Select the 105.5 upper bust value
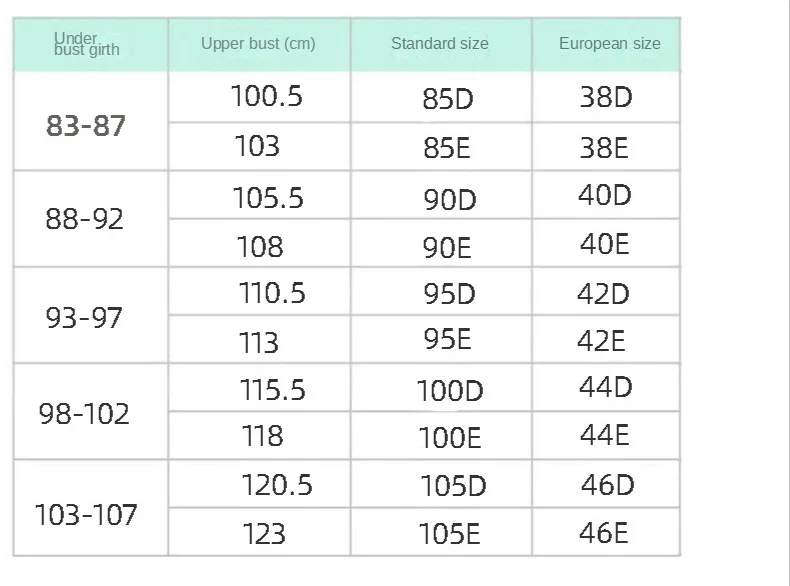The width and height of the screenshot is (790, 586). coord(268,198)
